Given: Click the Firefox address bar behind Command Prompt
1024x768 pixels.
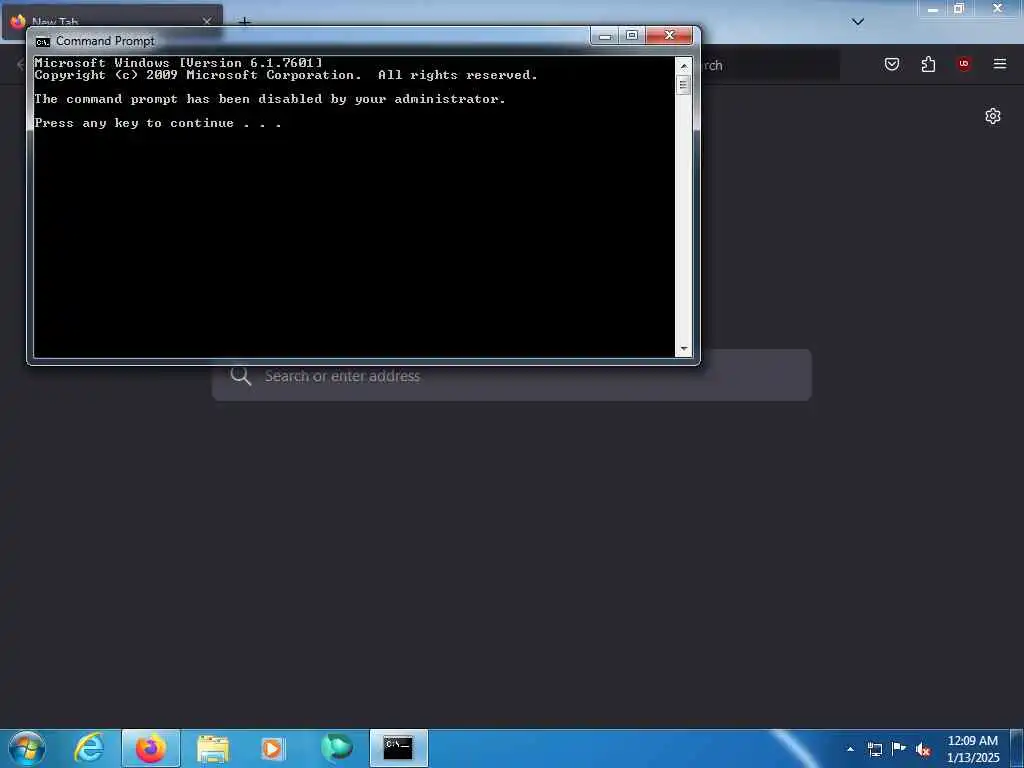Looking at the screenshot, I should click(x=771, y=65).
